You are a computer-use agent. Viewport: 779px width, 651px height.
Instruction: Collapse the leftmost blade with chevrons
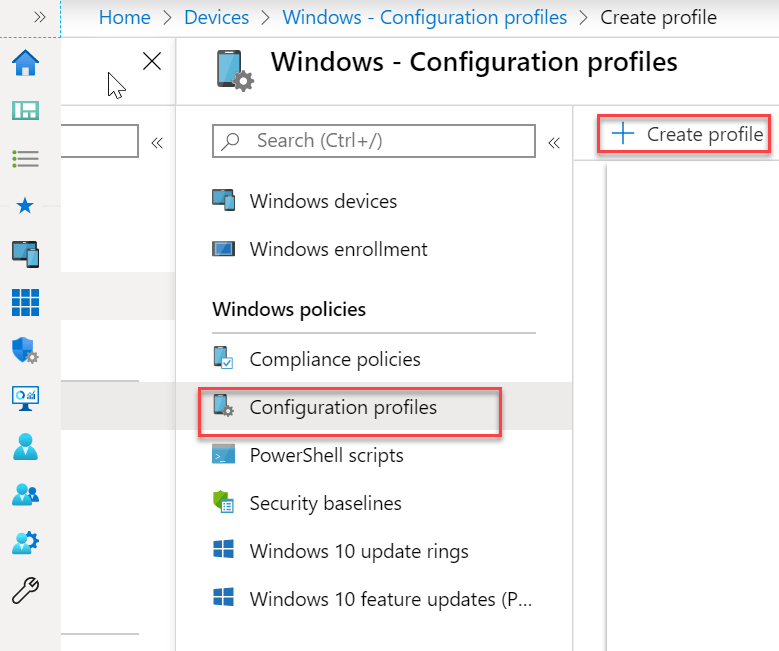click(156, 143)
